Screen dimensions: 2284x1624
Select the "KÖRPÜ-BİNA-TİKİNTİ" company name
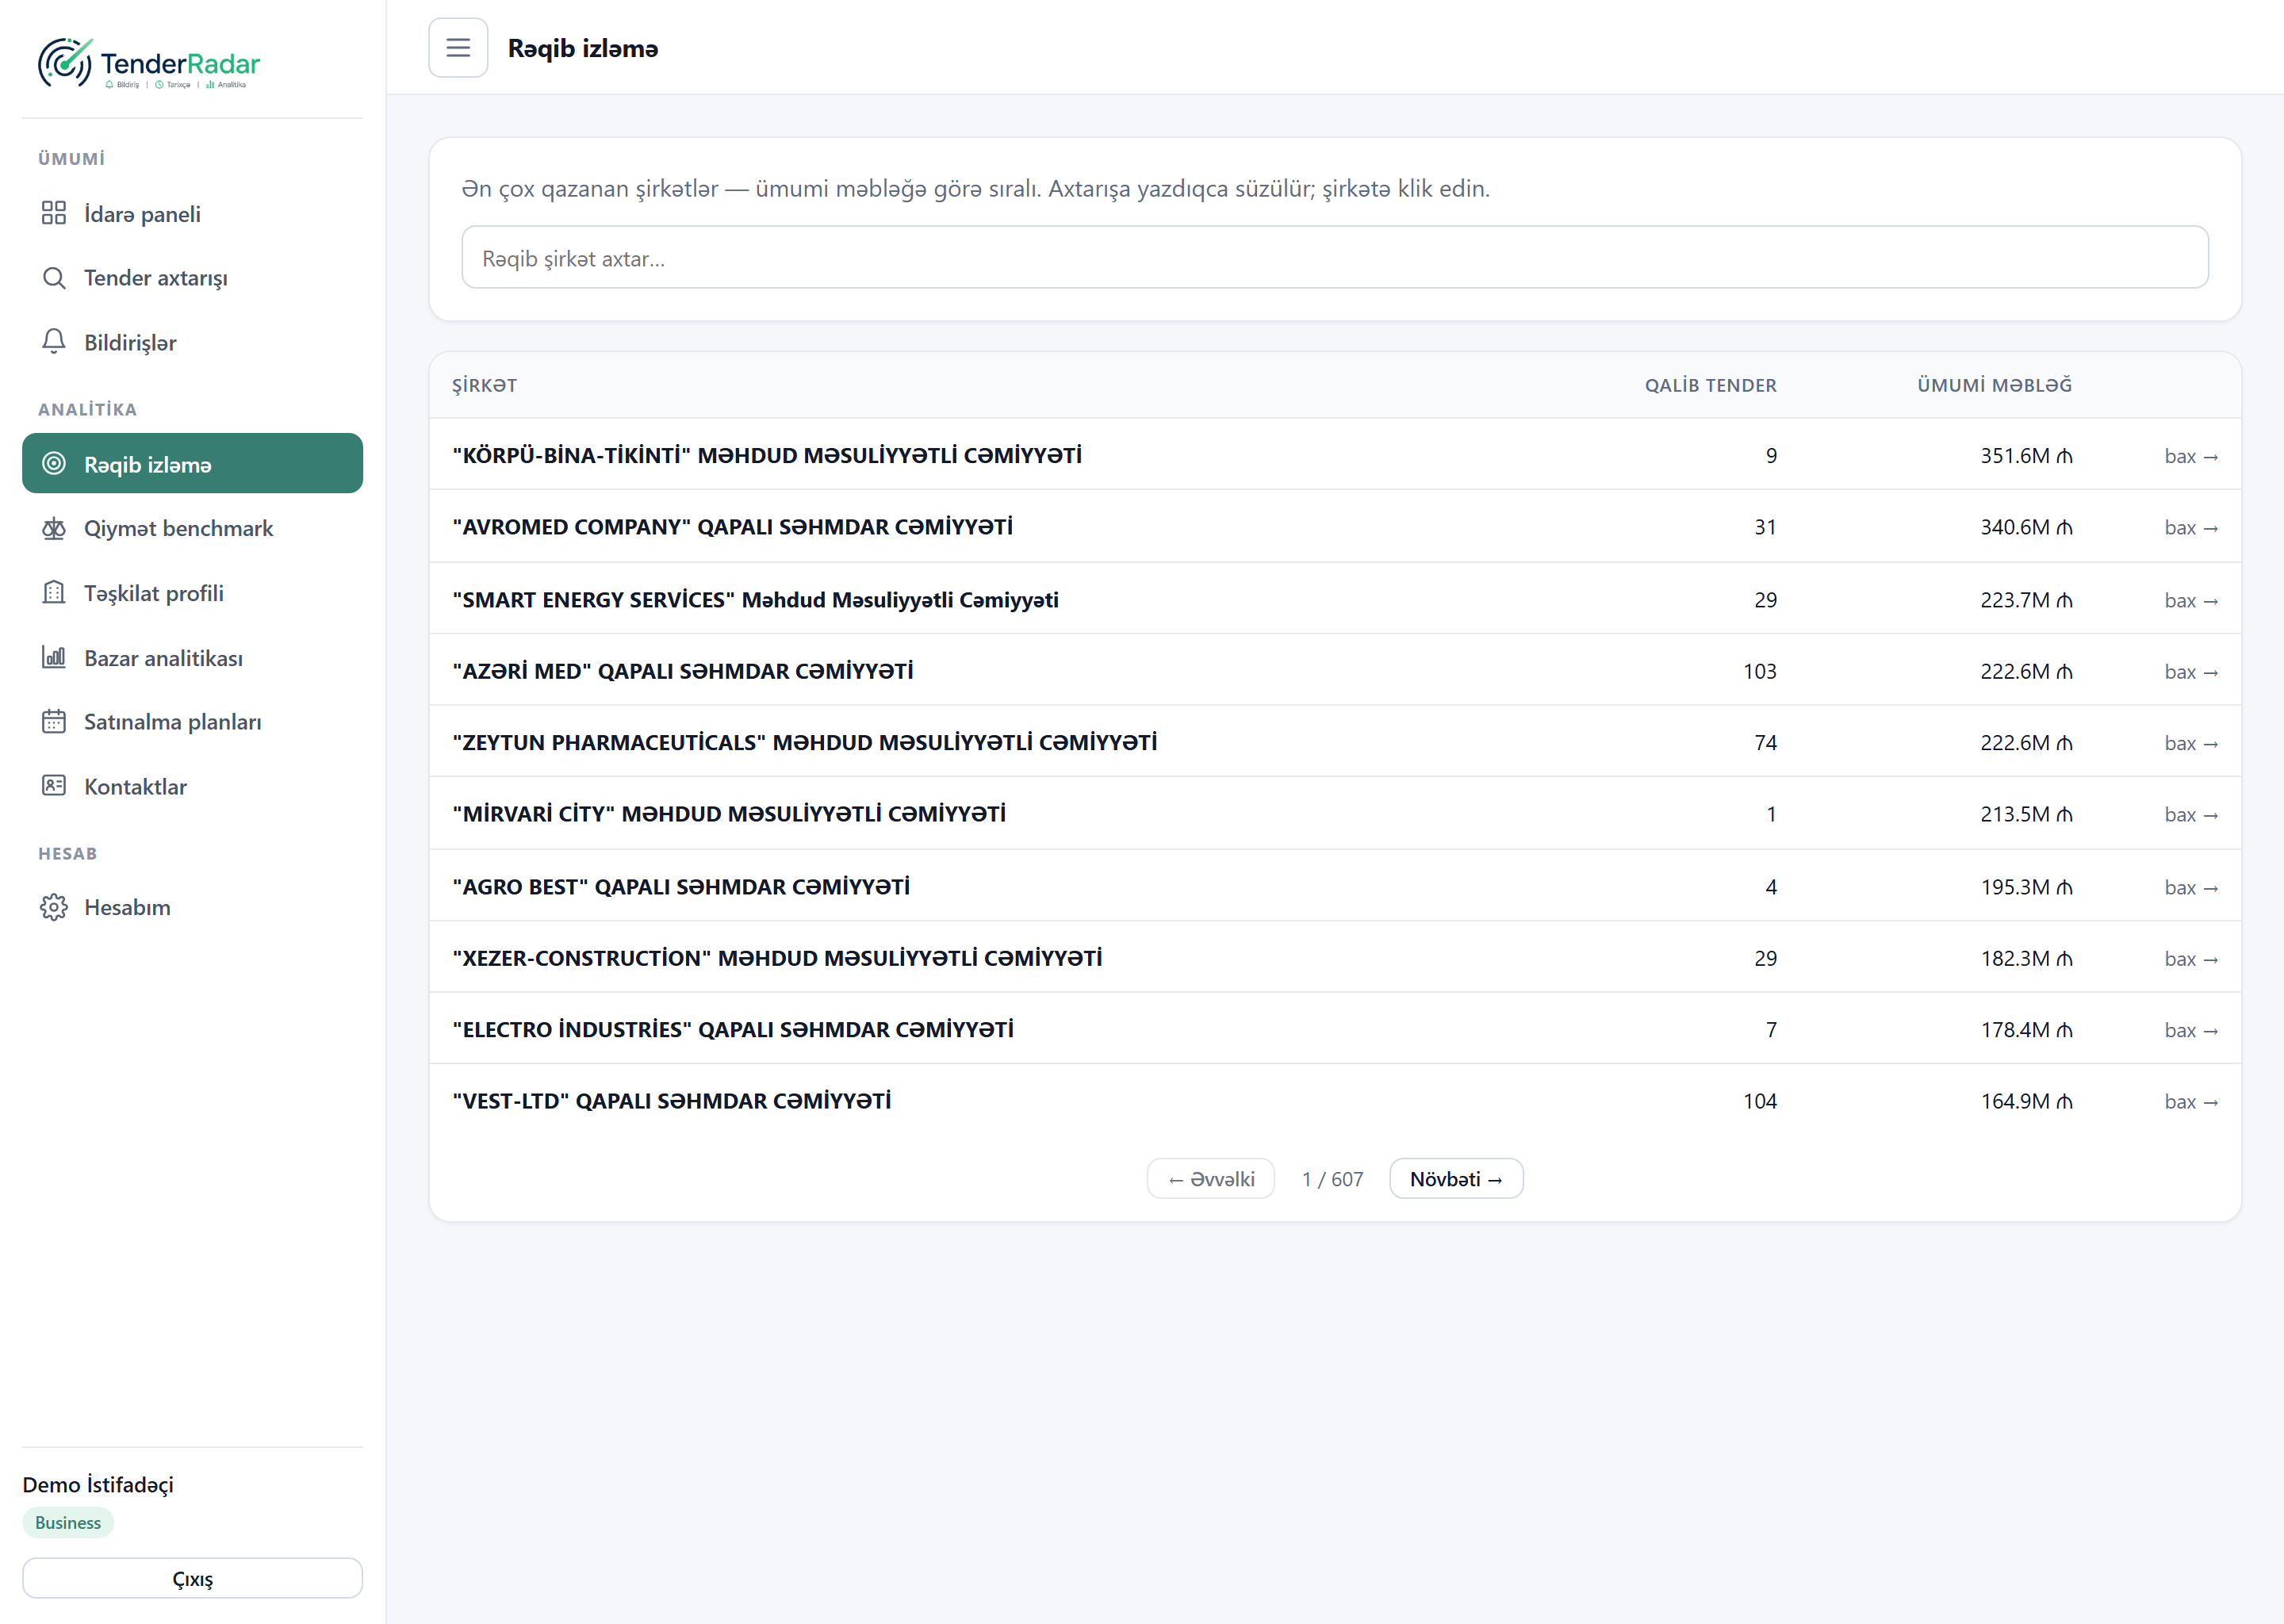[x=767, y=455]
